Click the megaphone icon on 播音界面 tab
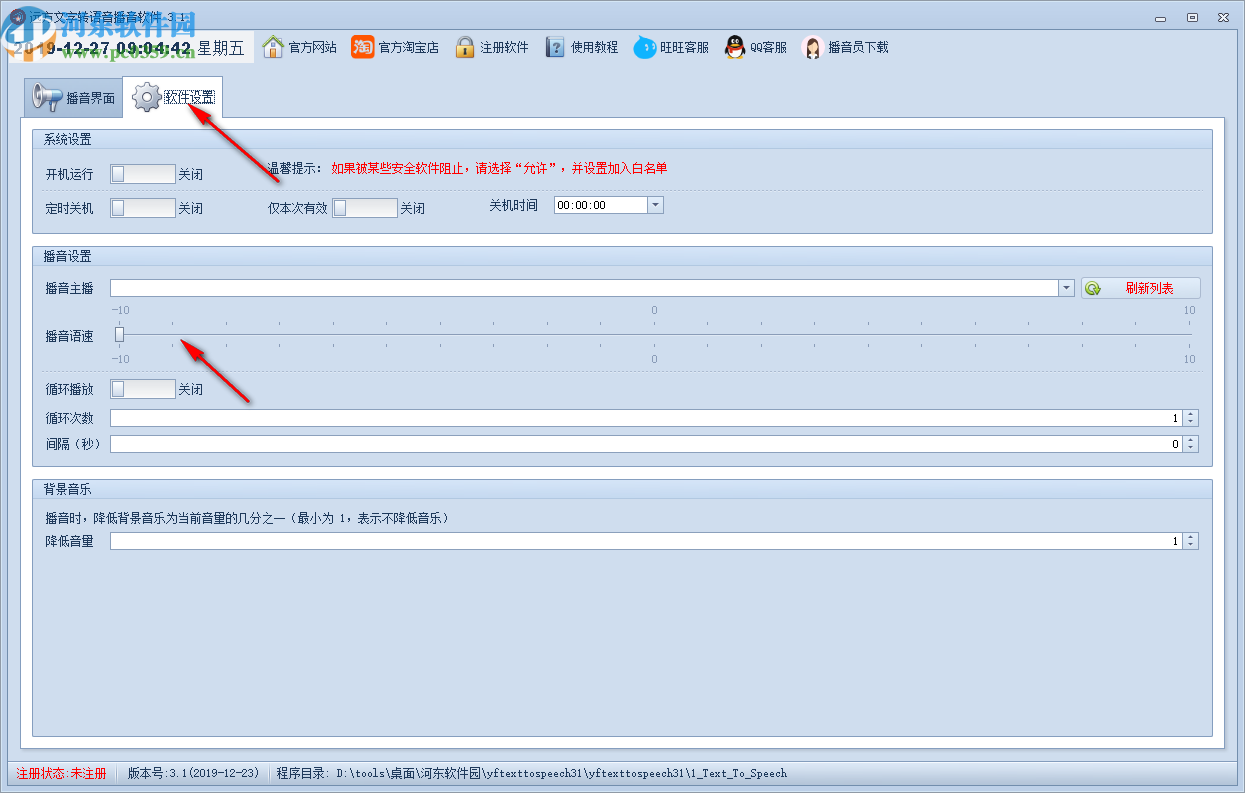Image resolution: width=1245 pixels, height=793 pixels. 47,97
